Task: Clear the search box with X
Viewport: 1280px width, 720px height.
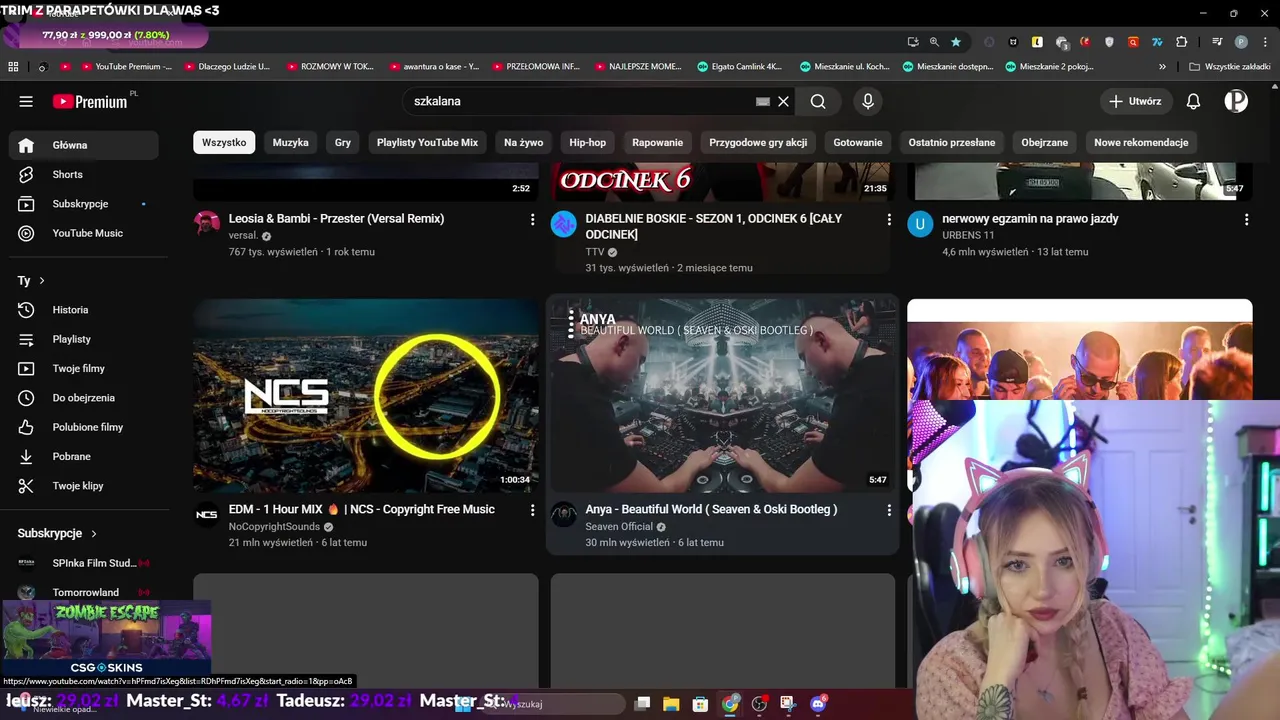Action: [784, 101]
